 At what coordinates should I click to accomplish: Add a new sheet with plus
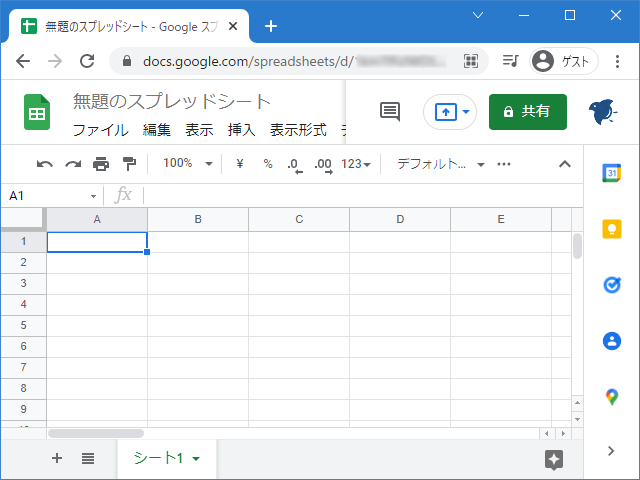(57, 458)
